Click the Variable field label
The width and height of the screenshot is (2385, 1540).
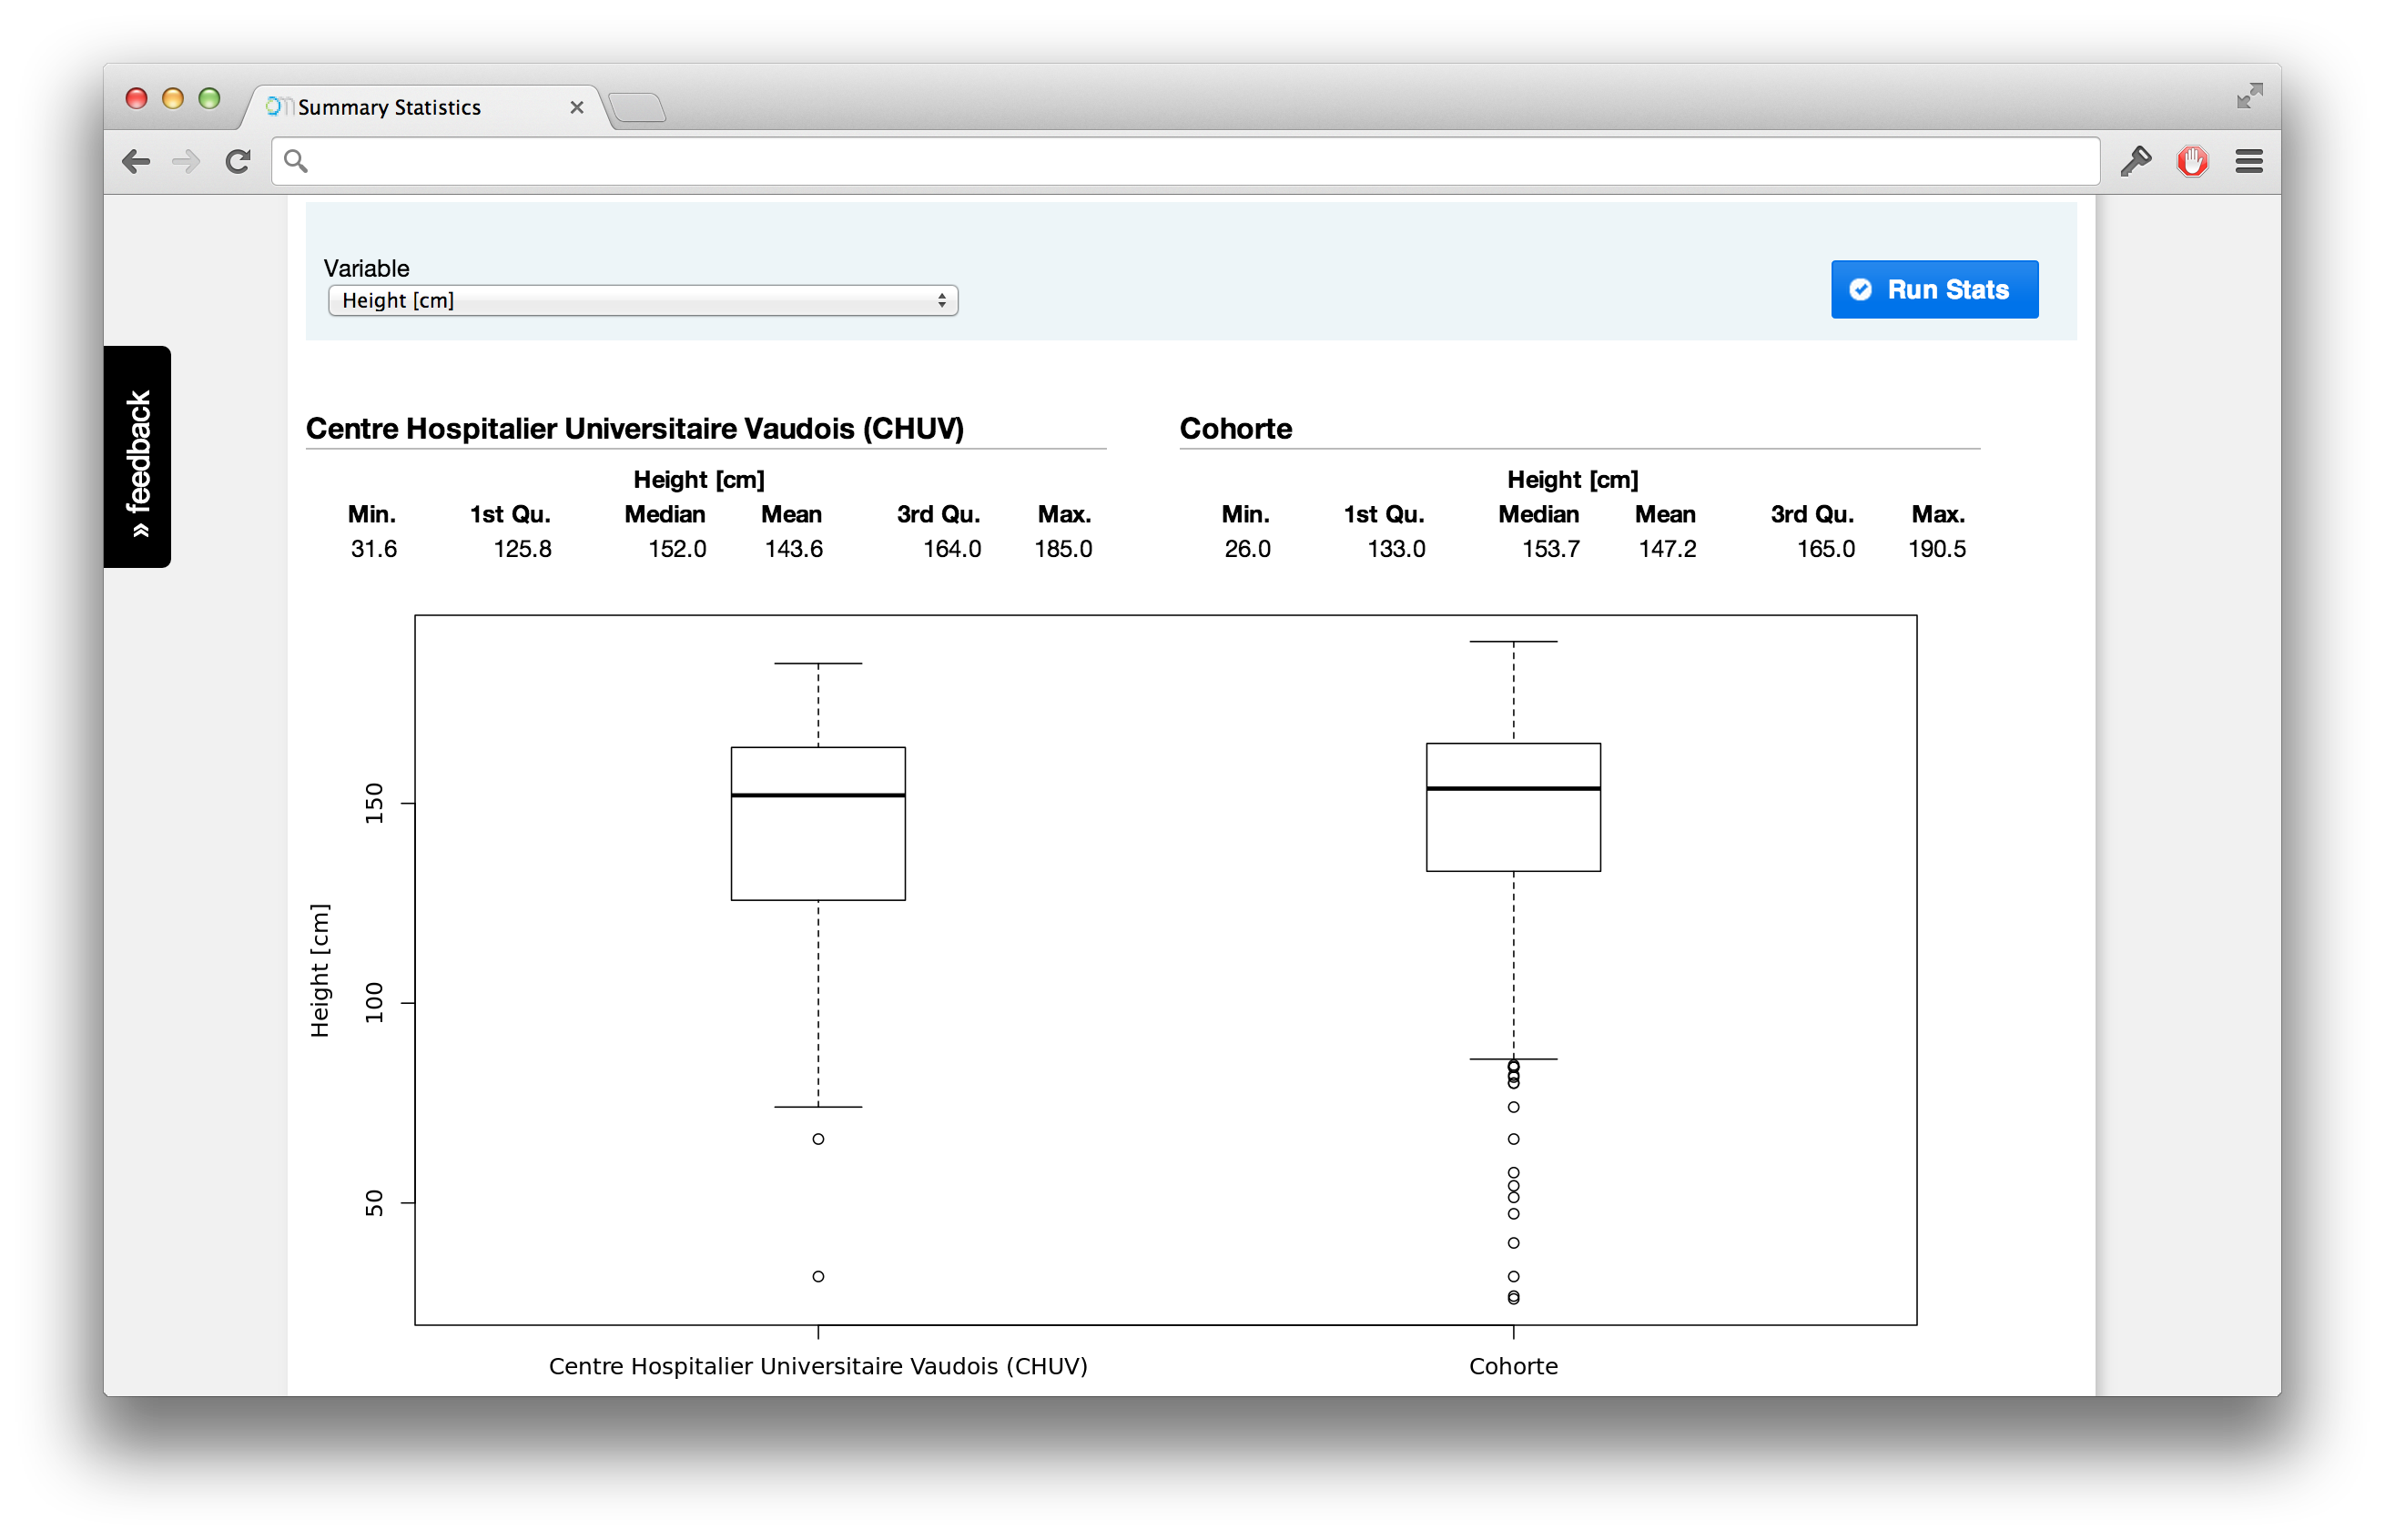(x=366, y=268)
